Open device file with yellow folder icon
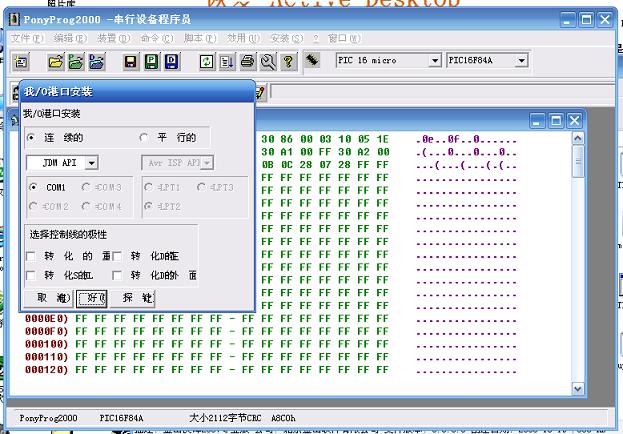 point(56,62)
